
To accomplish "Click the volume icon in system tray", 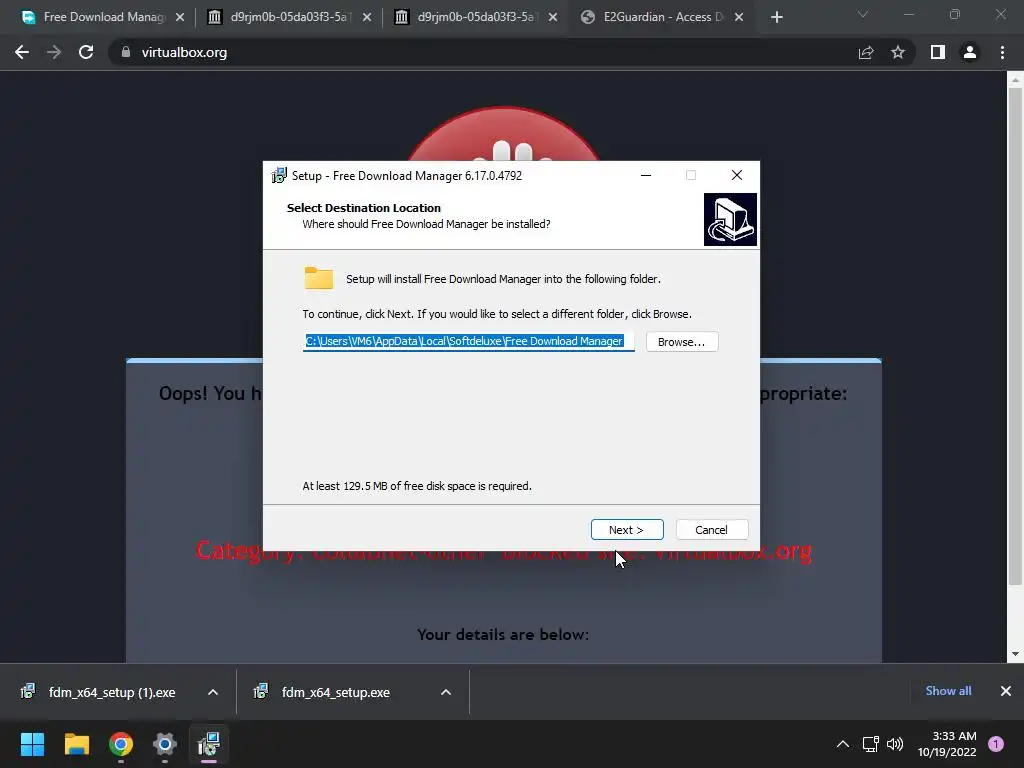I will [895, 744].
